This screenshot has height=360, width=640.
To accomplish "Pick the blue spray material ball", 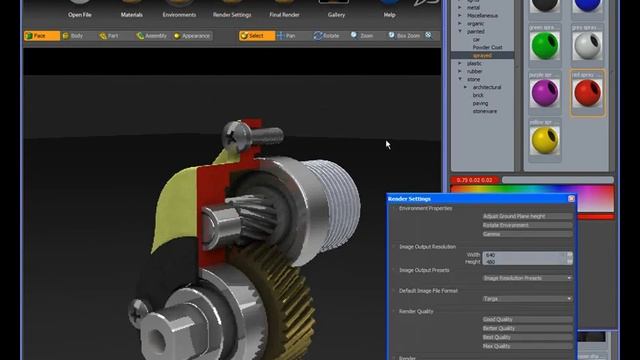I will tap(587, 6).
